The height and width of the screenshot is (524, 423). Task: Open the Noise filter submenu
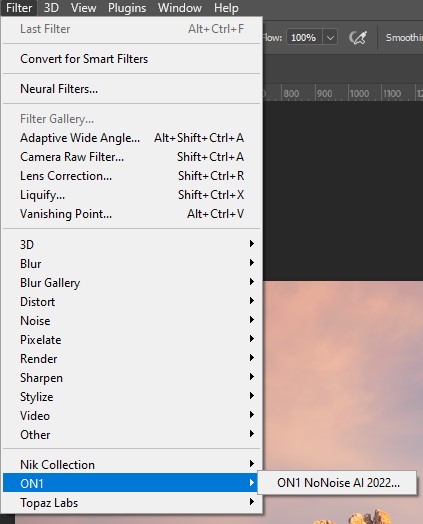pyautogui.click(x=132, y=320)
